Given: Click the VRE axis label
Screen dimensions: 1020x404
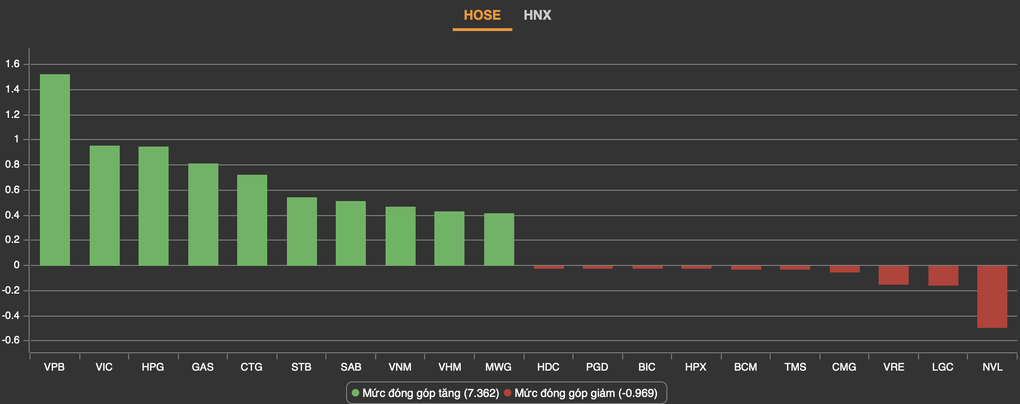Looking at the screenshot, I should coord(893,368).
